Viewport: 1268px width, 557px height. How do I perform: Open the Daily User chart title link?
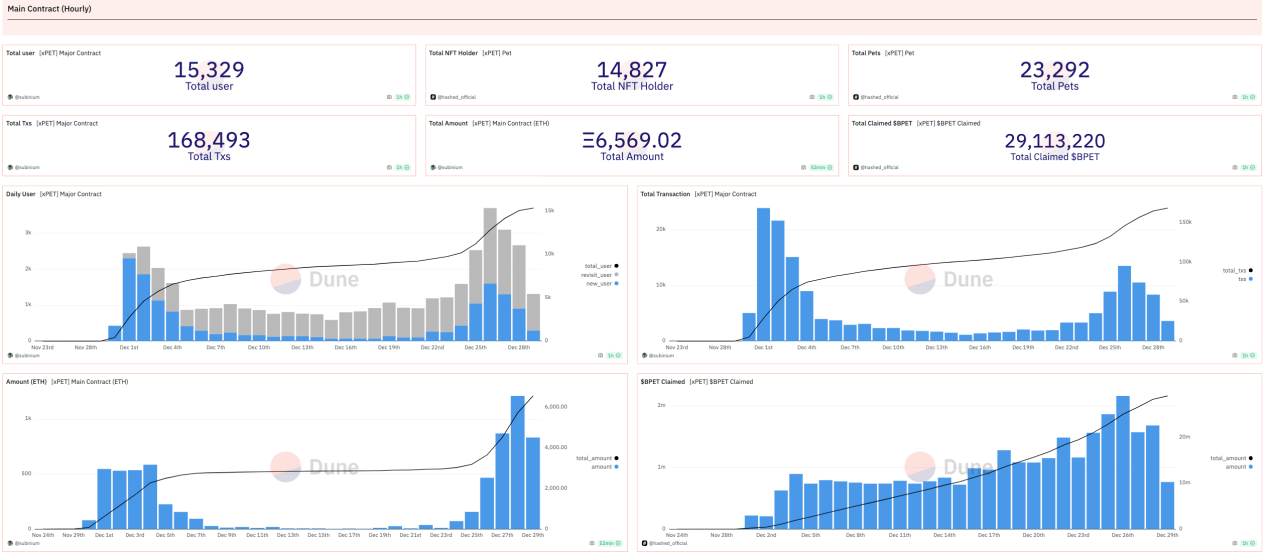(20, 193)
